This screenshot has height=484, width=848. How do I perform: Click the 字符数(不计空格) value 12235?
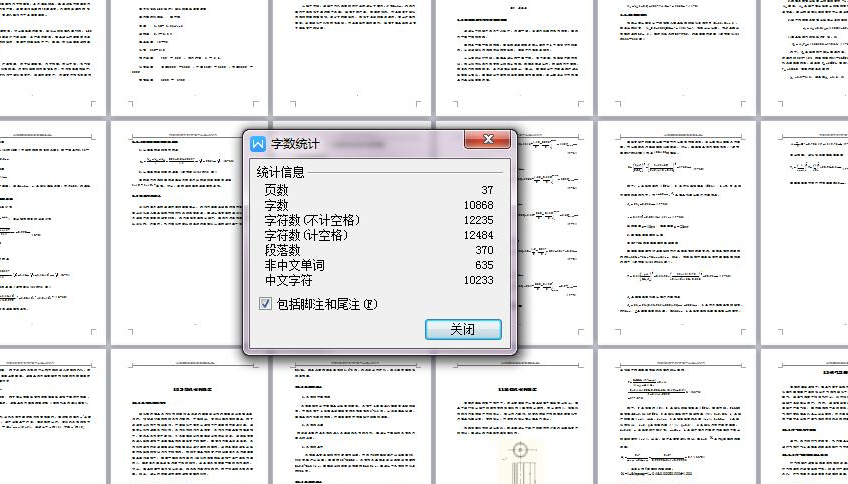tap(478, 221)
